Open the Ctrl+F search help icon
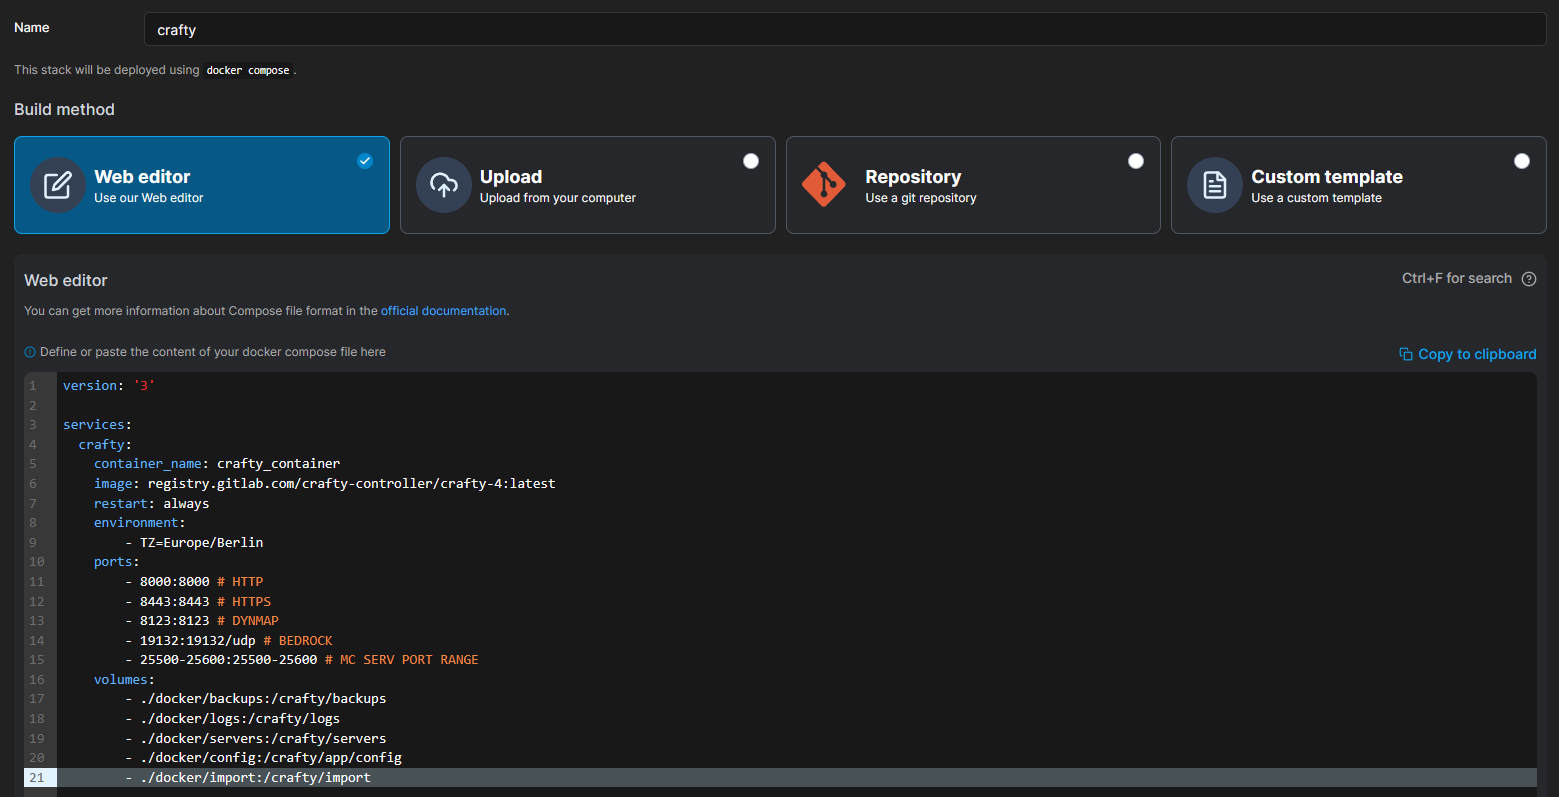This screenshot has height=797, width=1559. [x=1529, y=279]
